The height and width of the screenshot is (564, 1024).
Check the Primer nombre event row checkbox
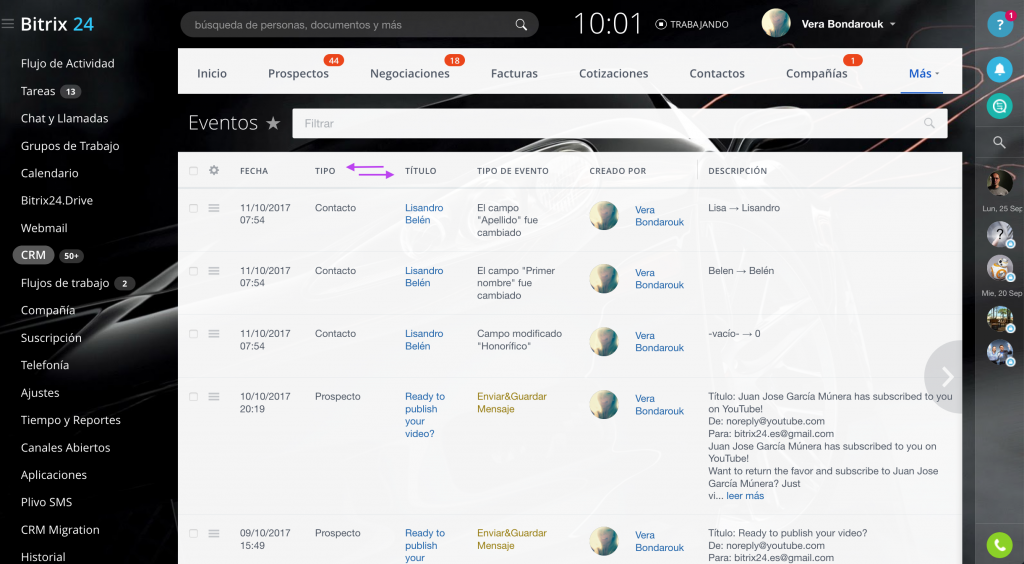(x=193, y=271)
